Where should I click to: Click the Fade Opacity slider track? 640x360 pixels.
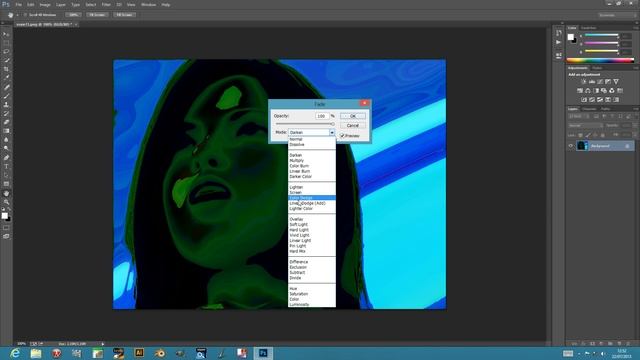304,124
